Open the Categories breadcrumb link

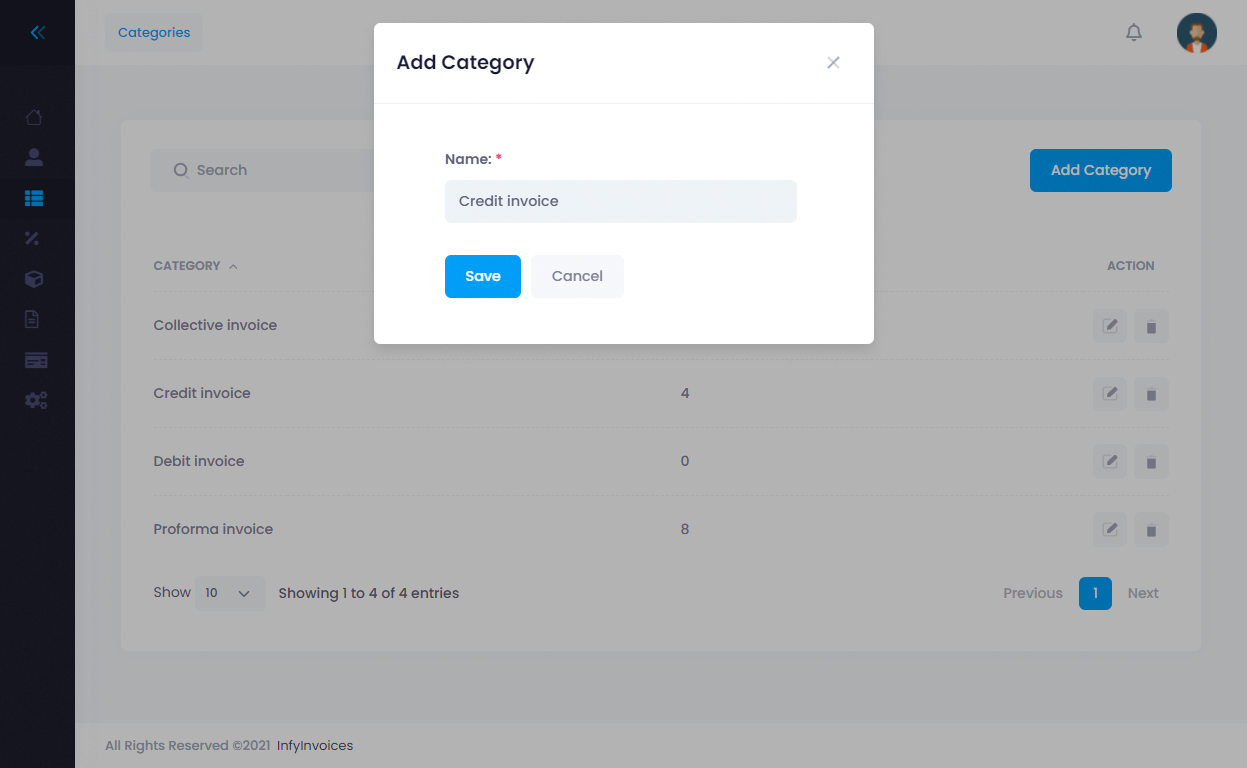153,32
